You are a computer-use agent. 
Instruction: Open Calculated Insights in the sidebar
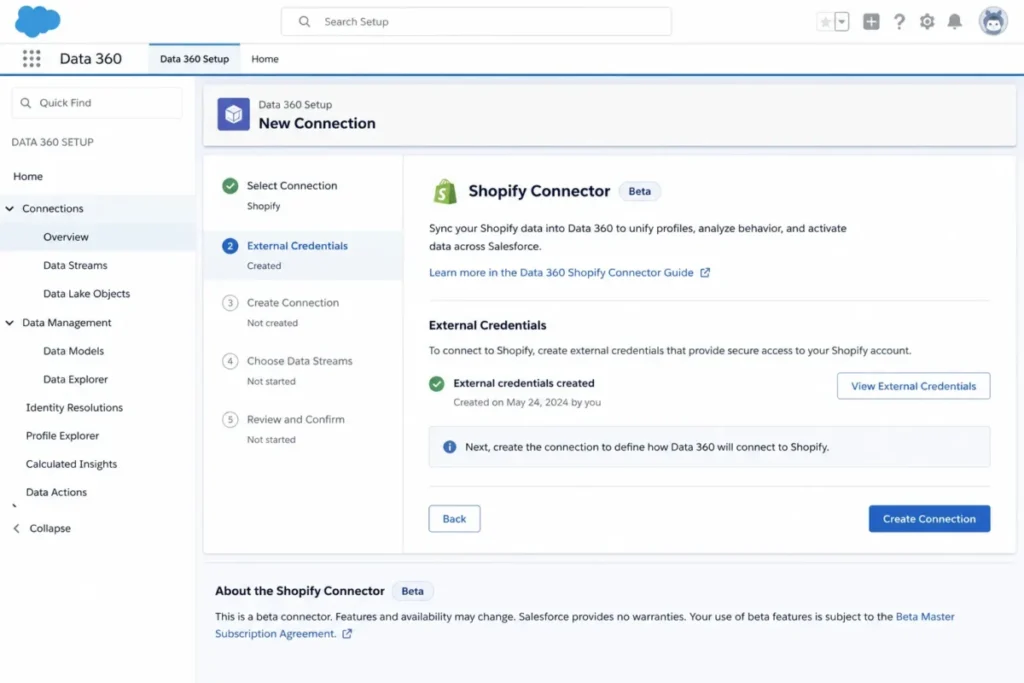(71, 464)
